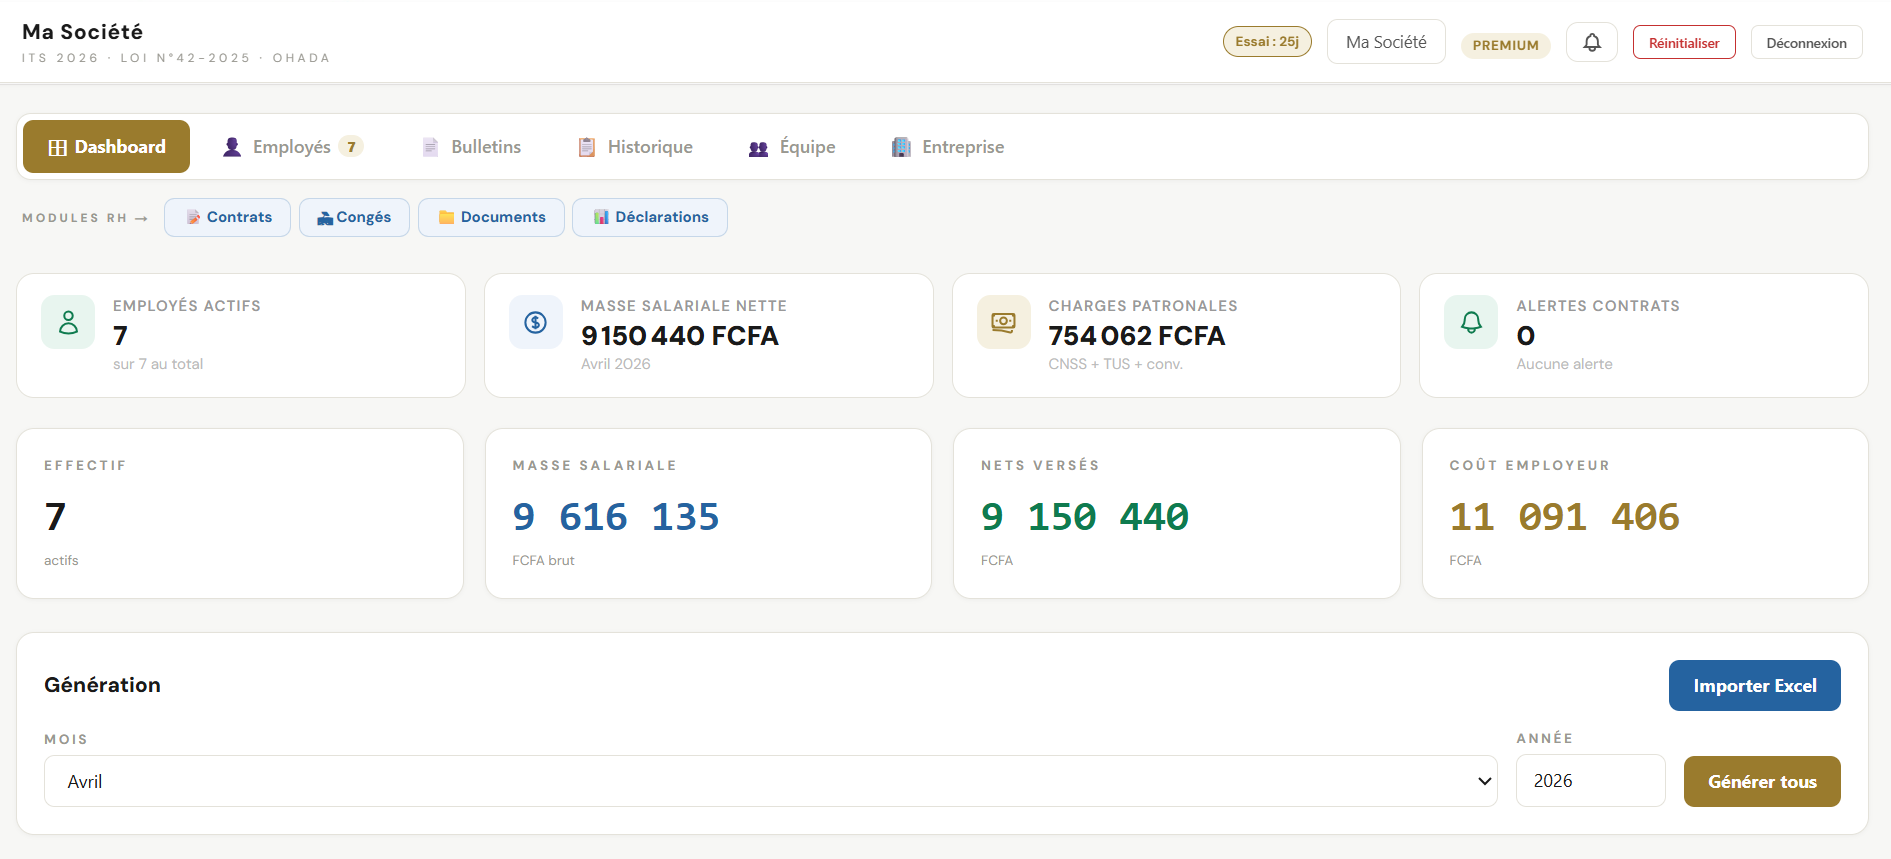
Task: Open the Congés module
Action: [x=354, y=217]
